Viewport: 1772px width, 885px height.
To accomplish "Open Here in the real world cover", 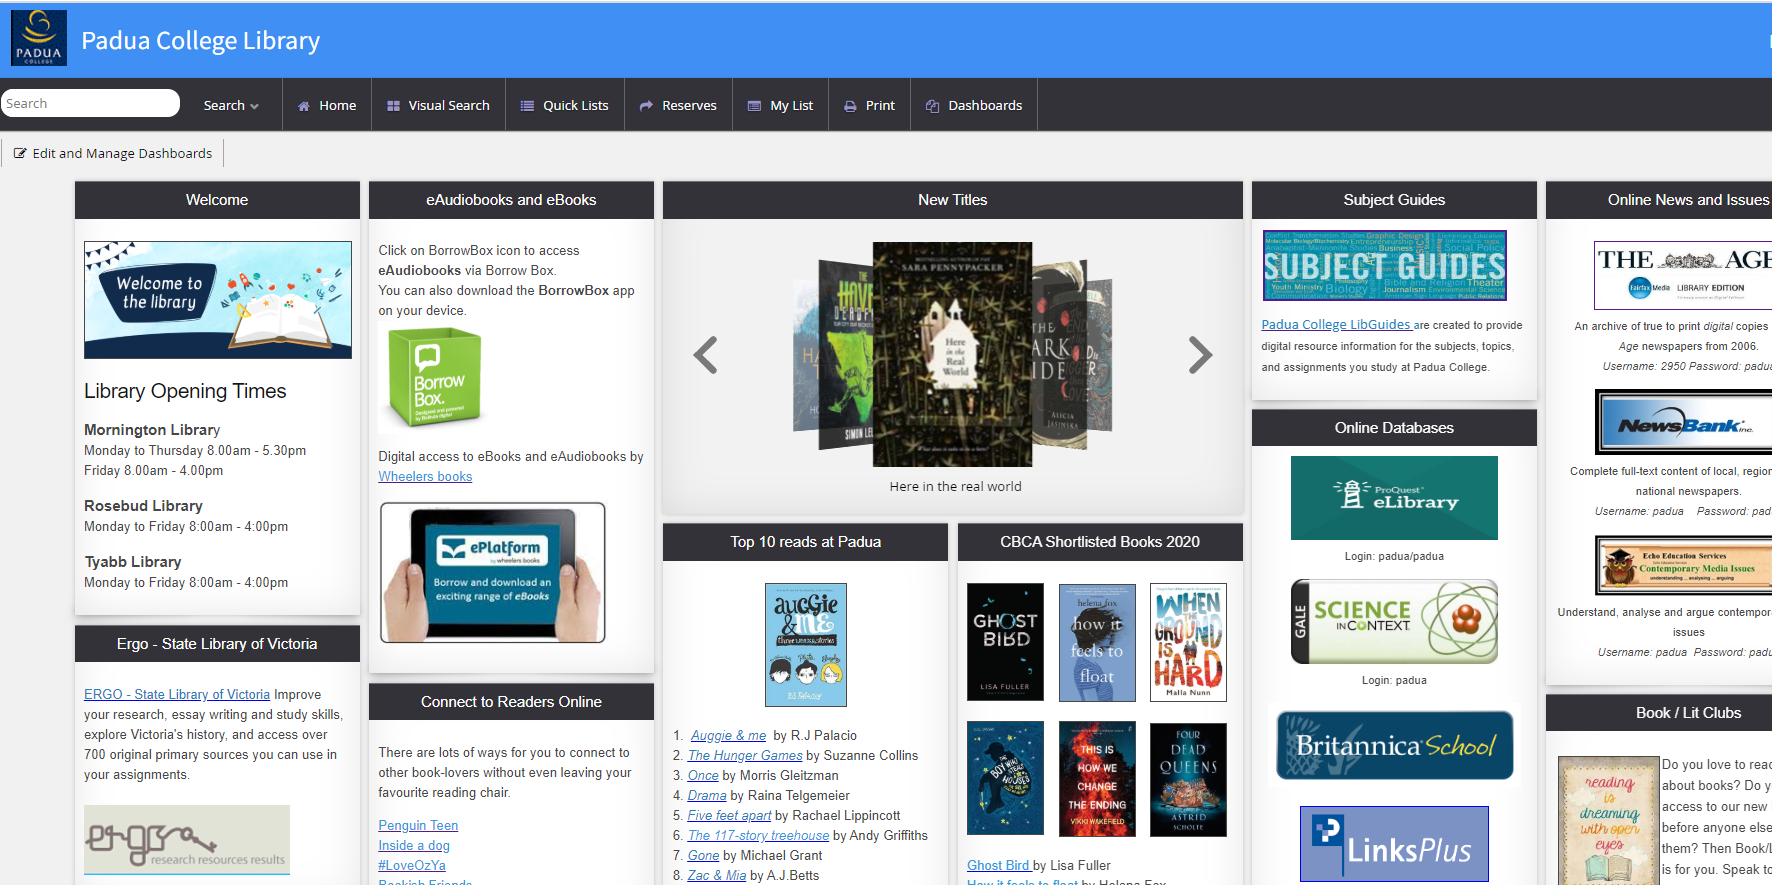I will (x=952, y=354).
